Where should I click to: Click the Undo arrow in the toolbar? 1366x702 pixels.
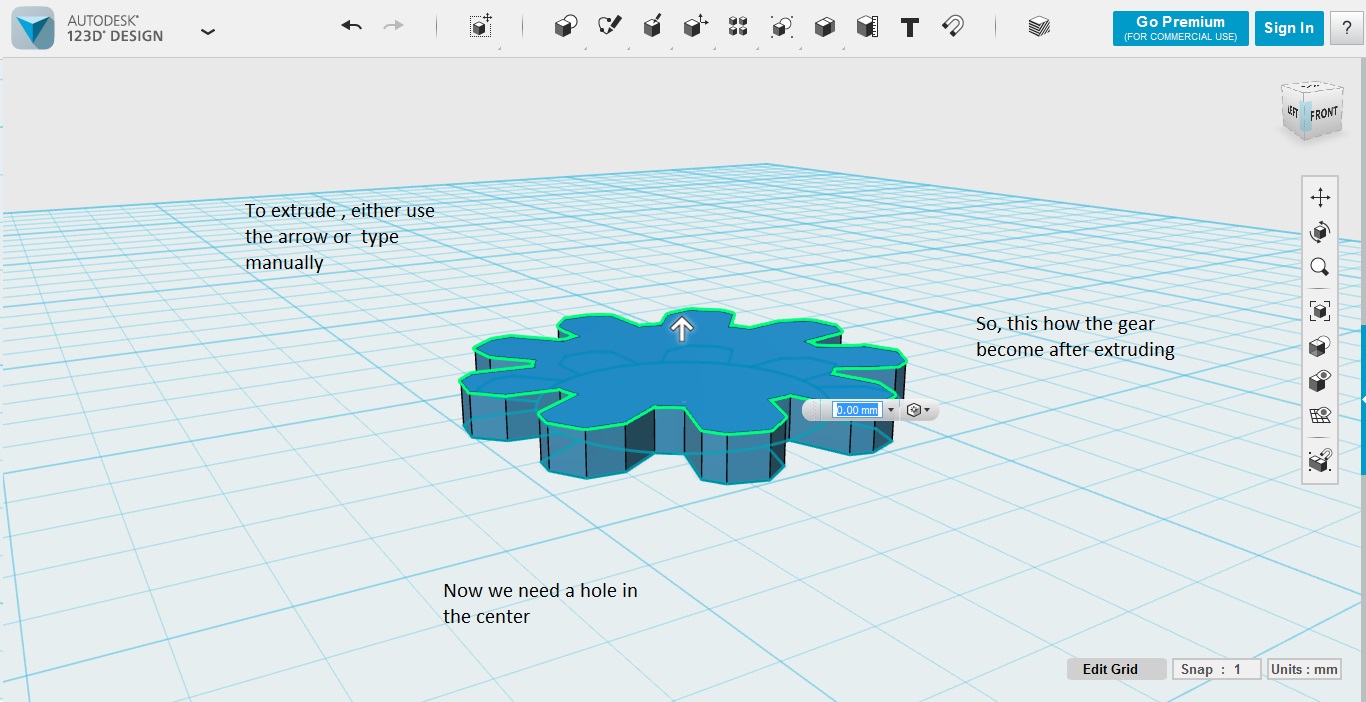click(351, 27)
